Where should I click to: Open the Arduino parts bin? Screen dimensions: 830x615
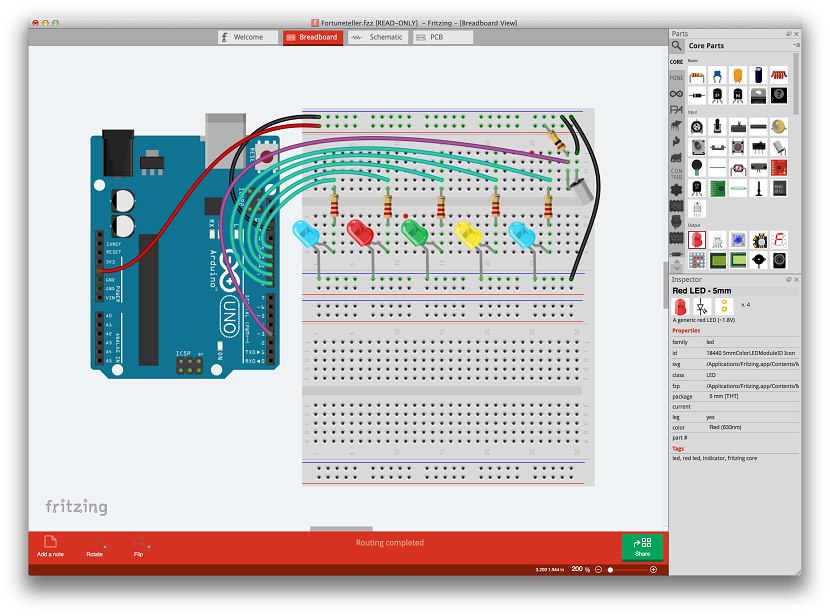click(676, 94)
